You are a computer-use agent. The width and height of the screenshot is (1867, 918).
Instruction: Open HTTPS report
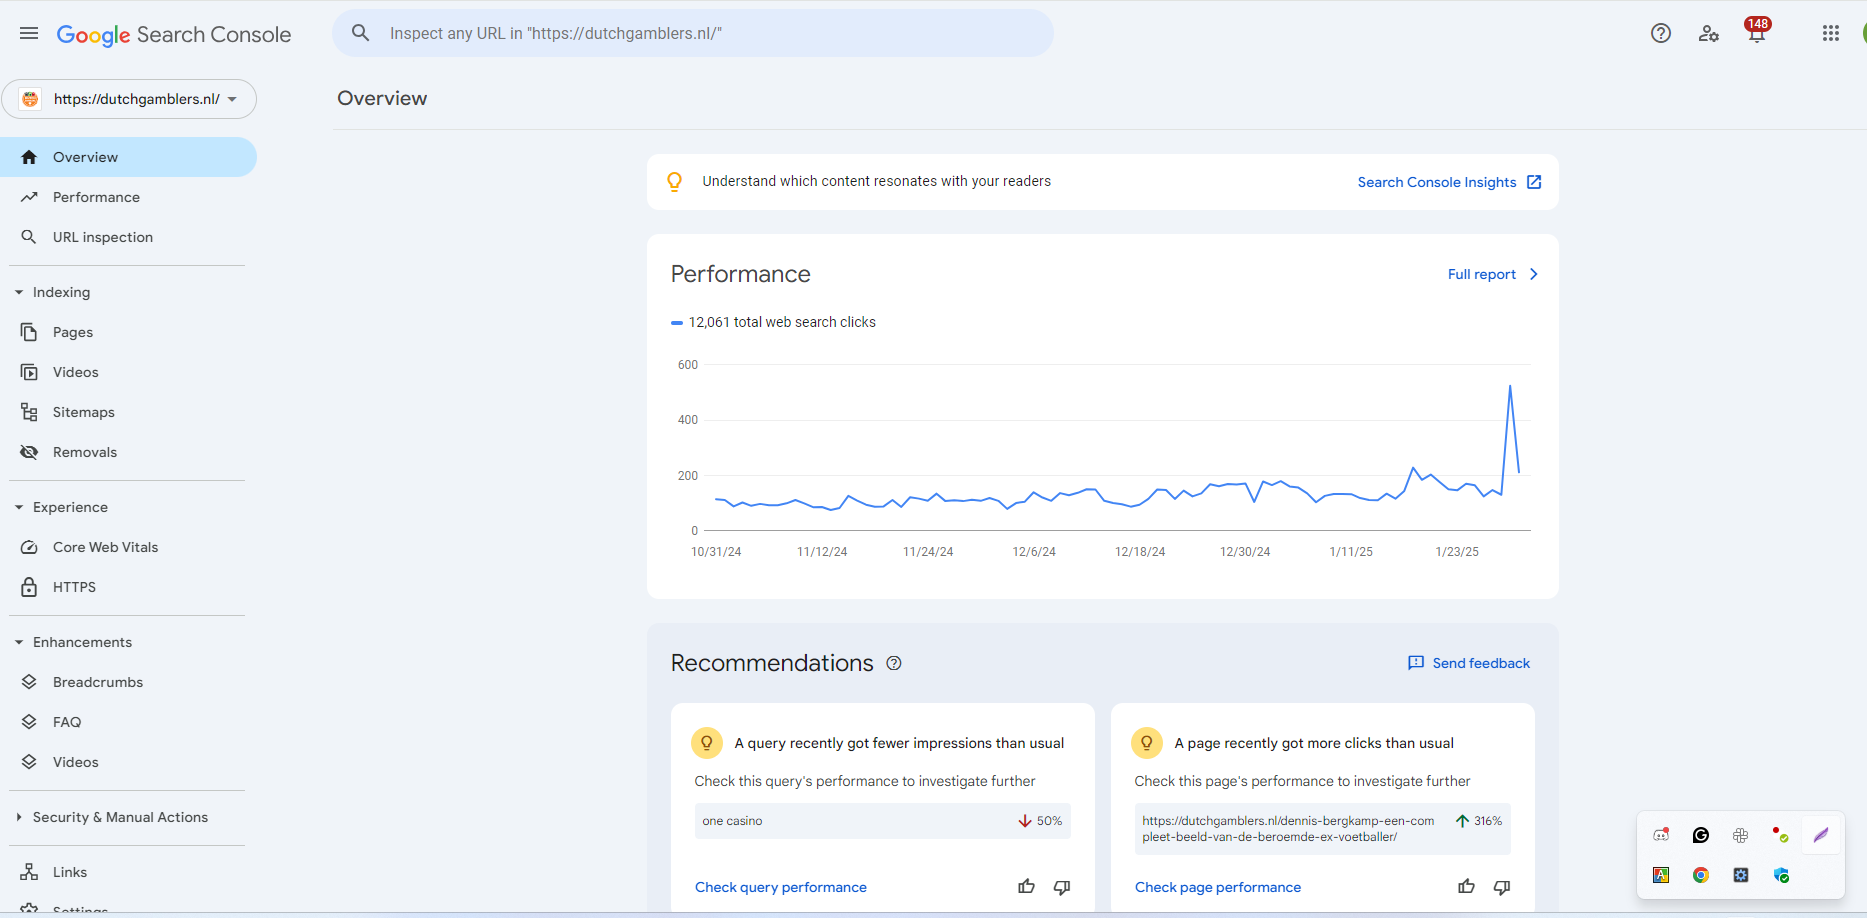click(x=128, y=587)
